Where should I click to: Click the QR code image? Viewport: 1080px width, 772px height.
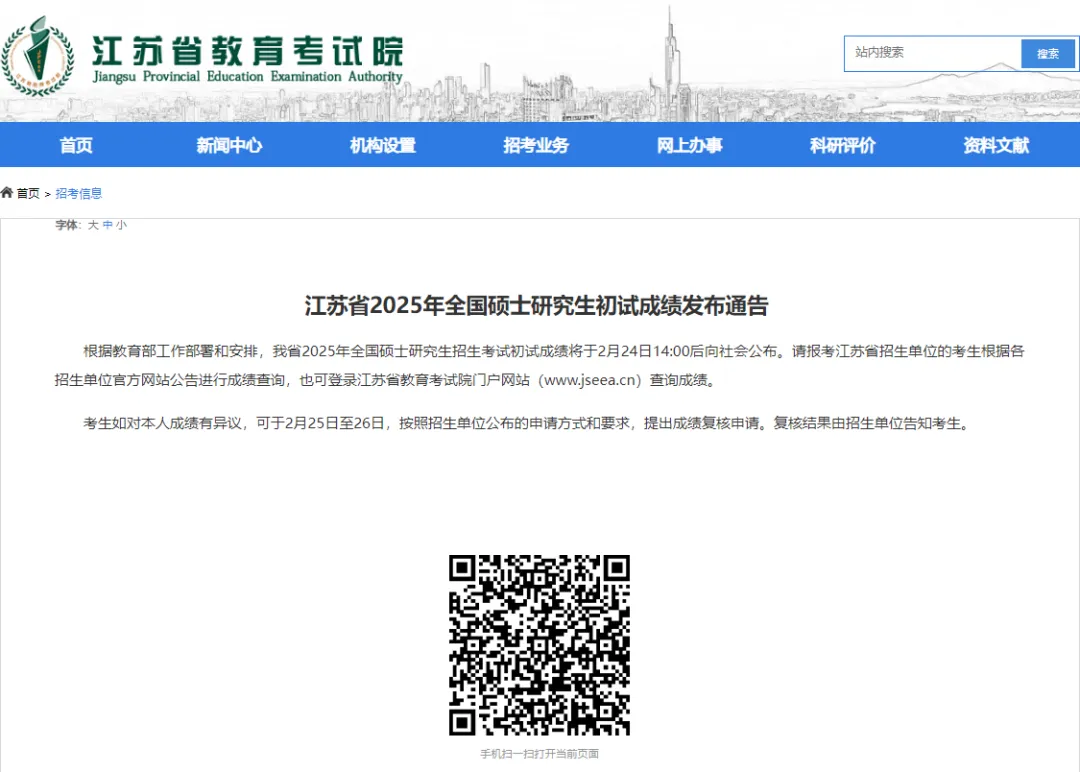pyautogui.click(x=539, y=645)
